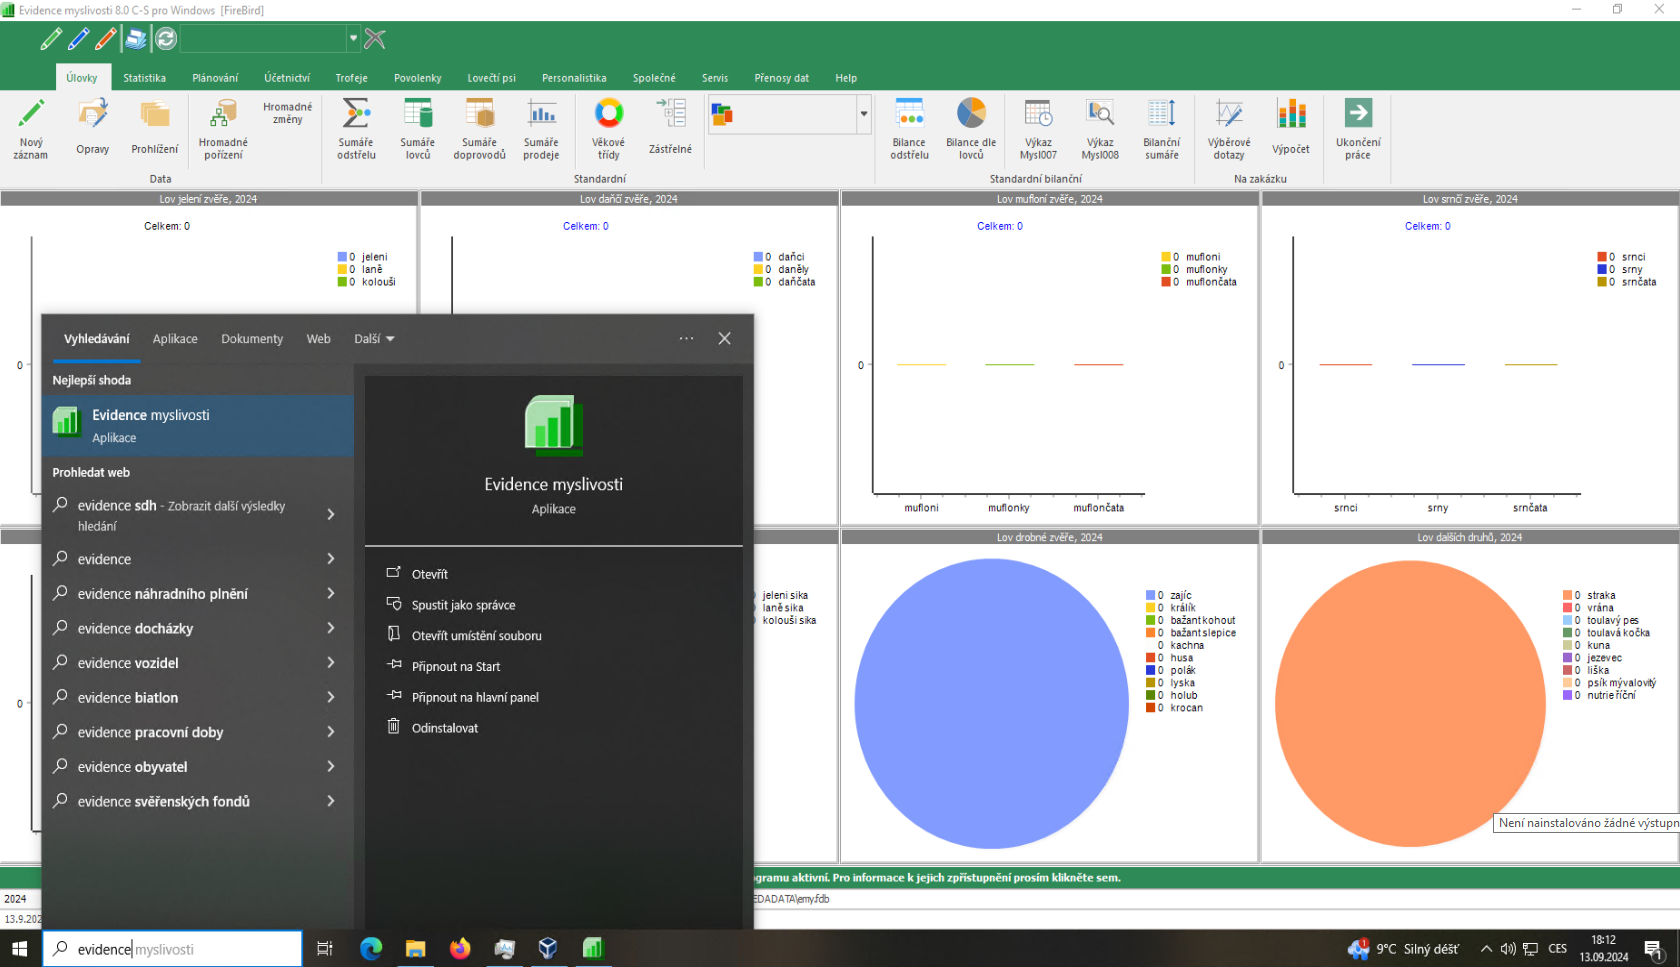Open Sumáře lovců report
Image resolution: width=1680 pixels, height=967 pixels.
click(x=418, y=128)
